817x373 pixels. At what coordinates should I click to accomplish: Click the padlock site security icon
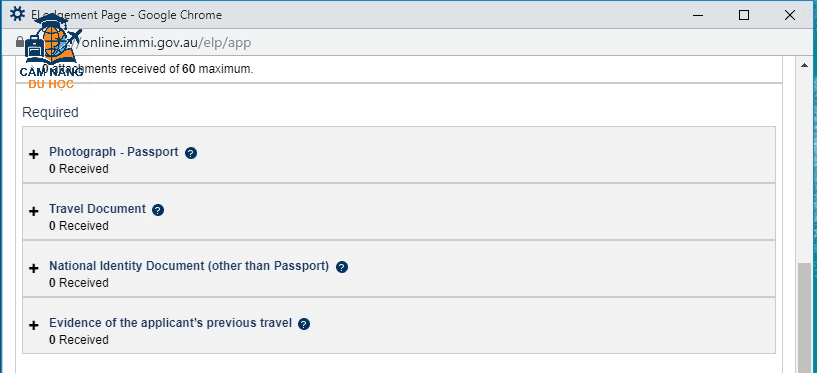click(20, 42)
